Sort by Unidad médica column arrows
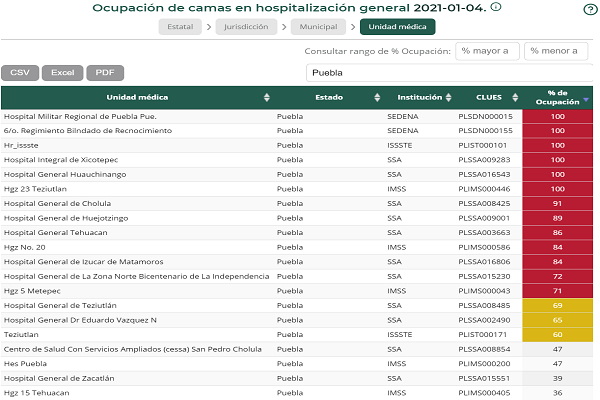The image size is (600, 400). point(267,98)
